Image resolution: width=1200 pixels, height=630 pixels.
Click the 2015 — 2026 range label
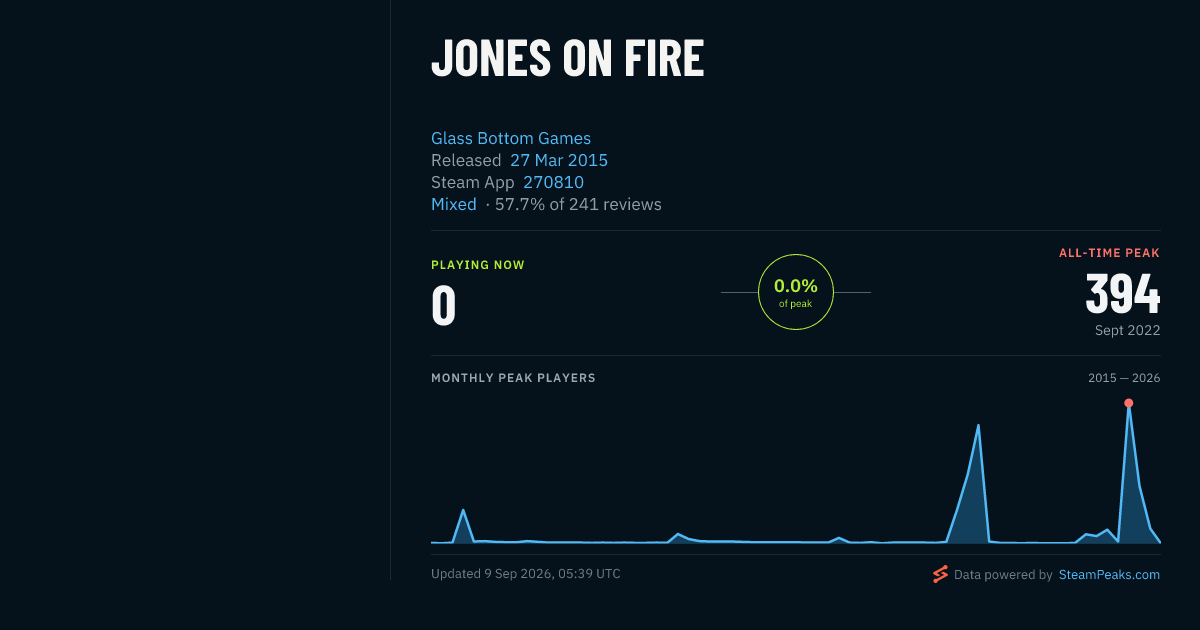pos(1124,378)
